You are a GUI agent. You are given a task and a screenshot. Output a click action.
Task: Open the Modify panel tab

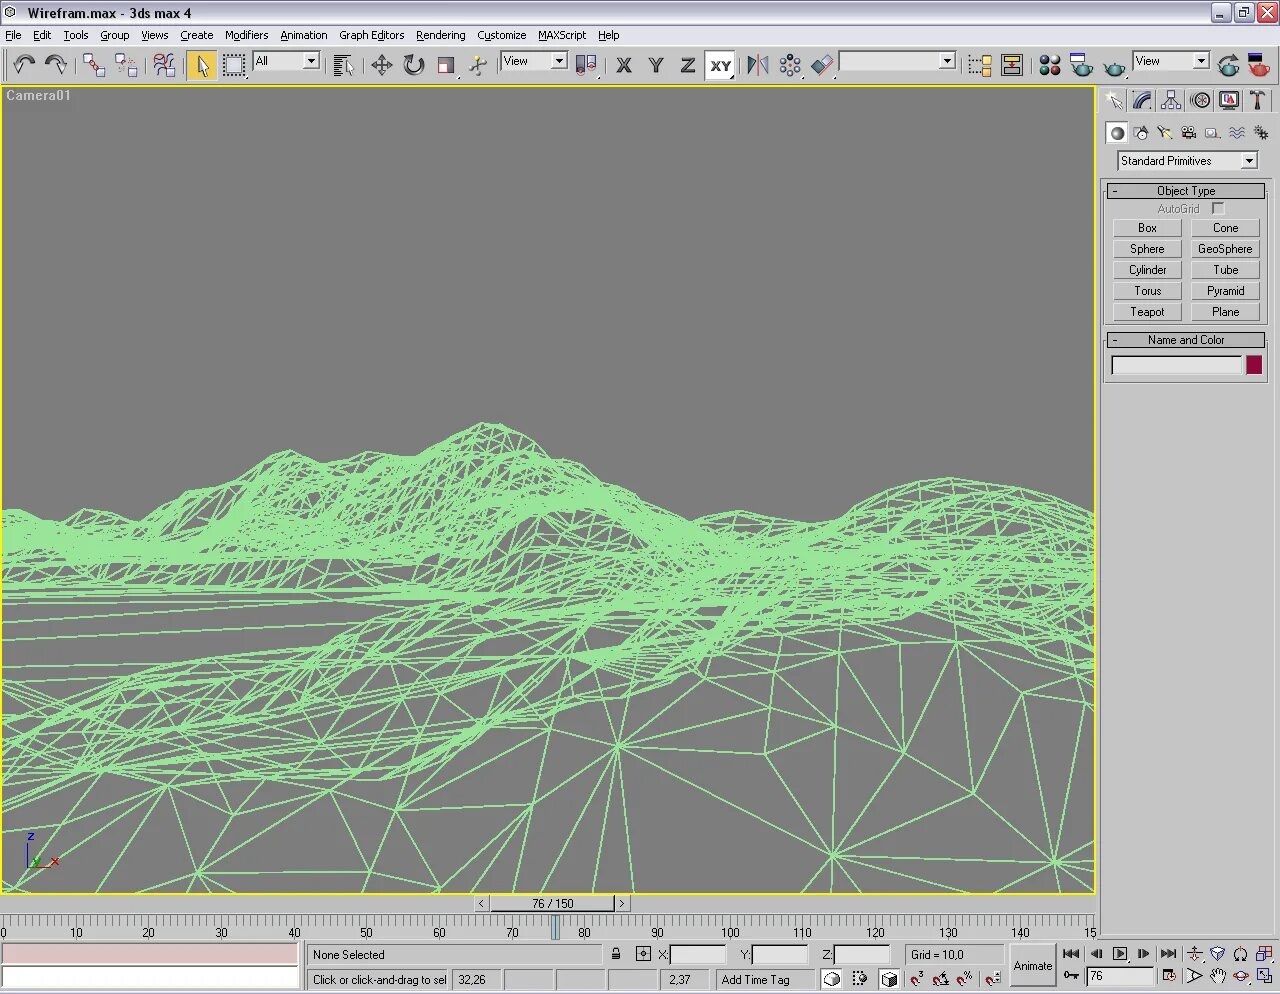1142,100
